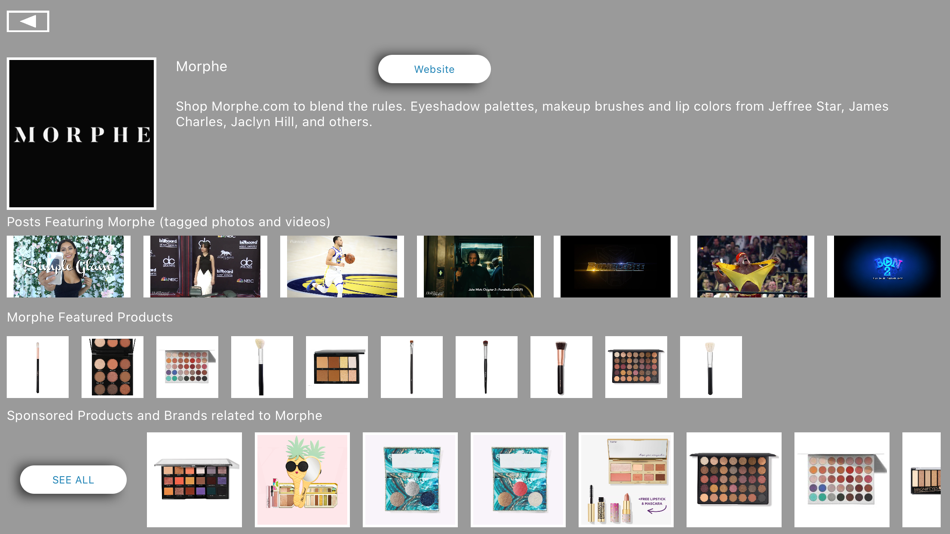Open the John Wick trailer post
This screenshot has height=534, width=950.
[479, 267]
